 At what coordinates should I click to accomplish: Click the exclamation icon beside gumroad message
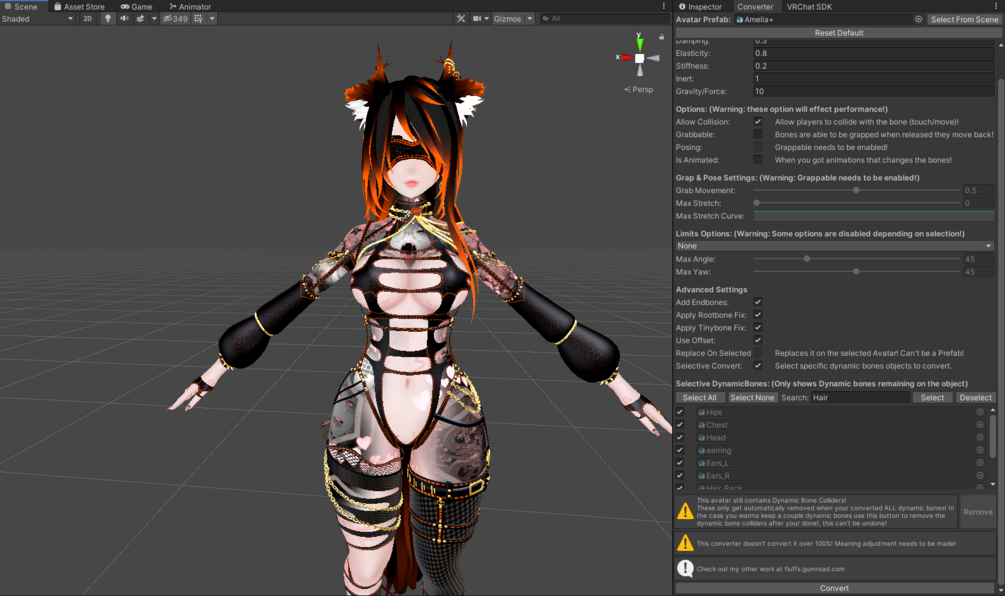click(685, 568)
